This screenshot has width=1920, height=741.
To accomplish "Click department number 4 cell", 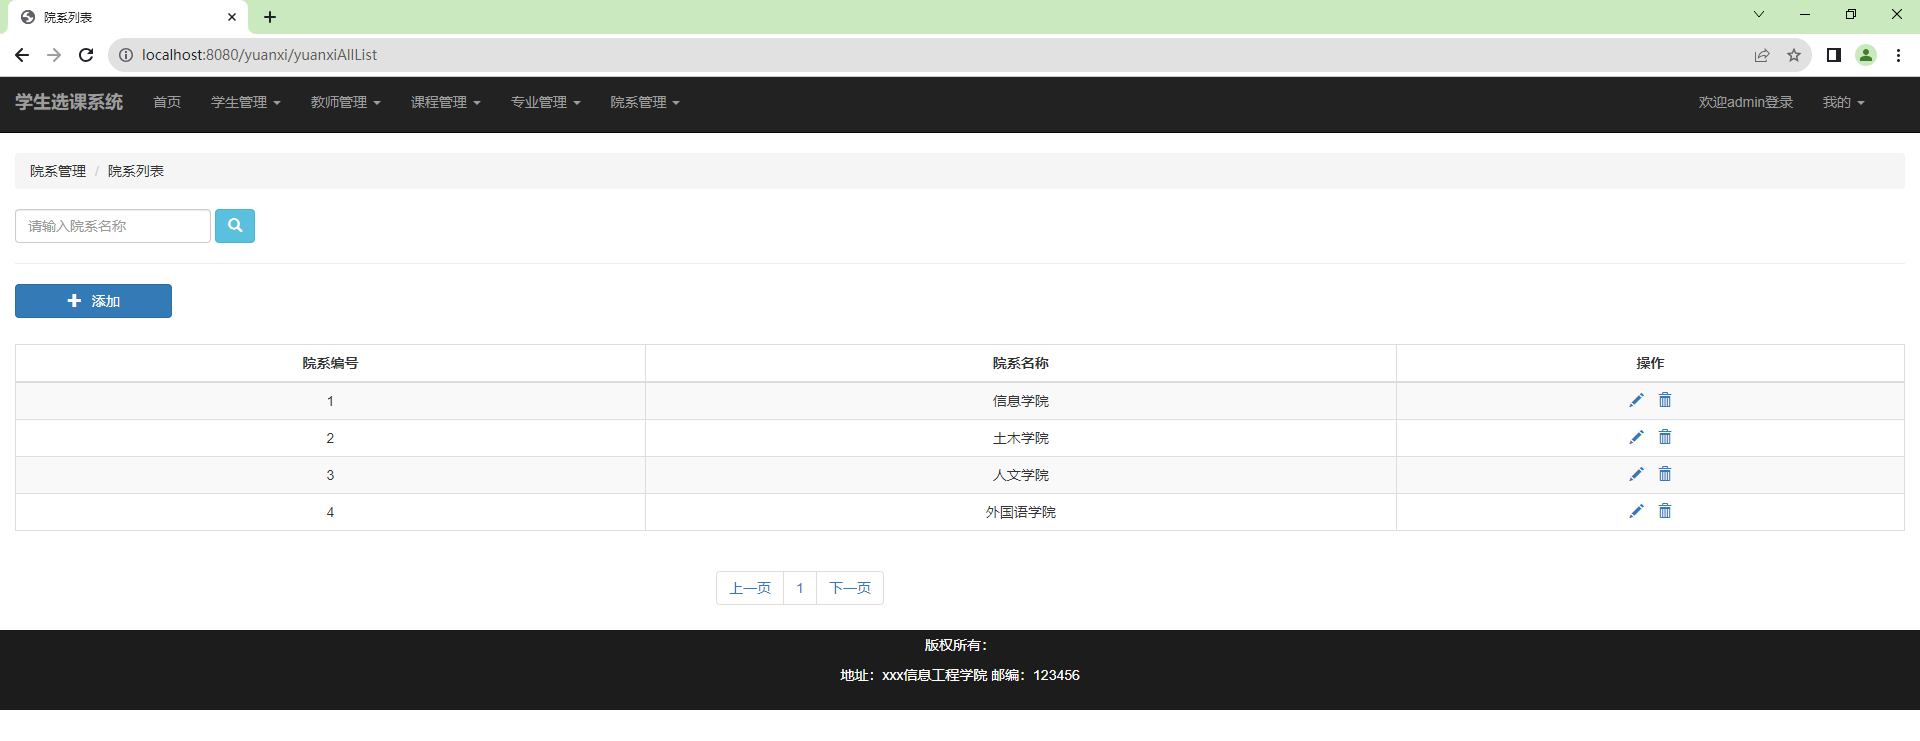I will coord(330,512).
